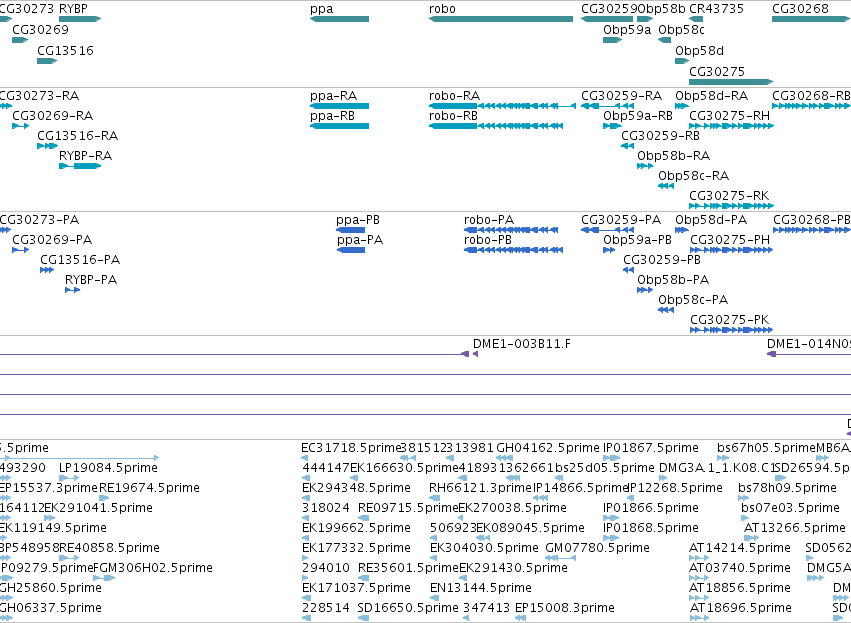This screenshot has height=623, width=851.
Task: Select the GM07780.5prime EST label
Action: pos(598,548)
